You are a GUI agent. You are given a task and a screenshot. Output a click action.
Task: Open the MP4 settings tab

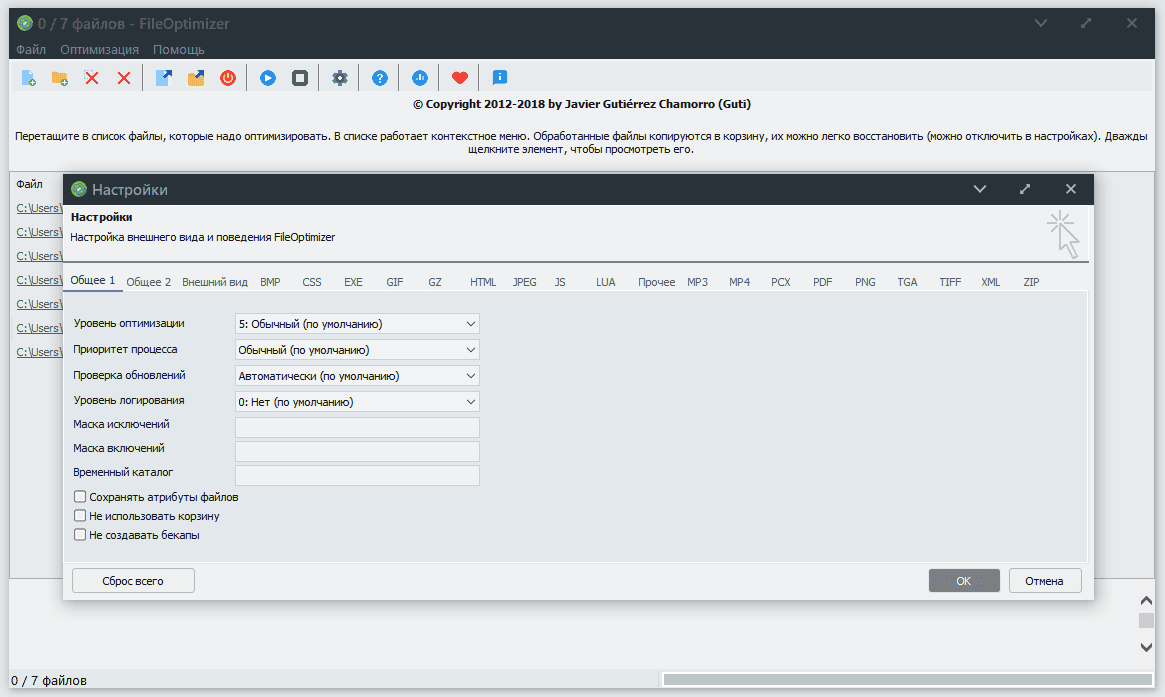[739, 282]
